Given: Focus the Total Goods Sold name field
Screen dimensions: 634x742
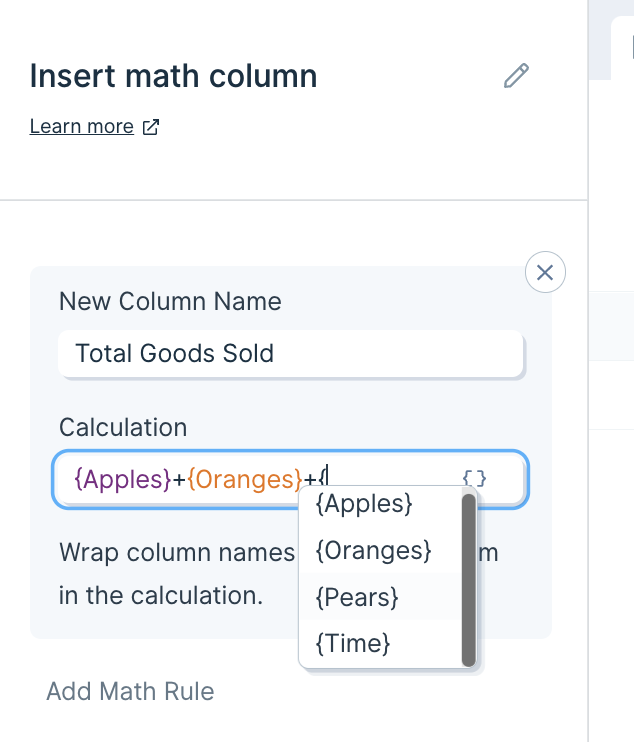Looking at the screenshot, I should (x=291, y=353).
